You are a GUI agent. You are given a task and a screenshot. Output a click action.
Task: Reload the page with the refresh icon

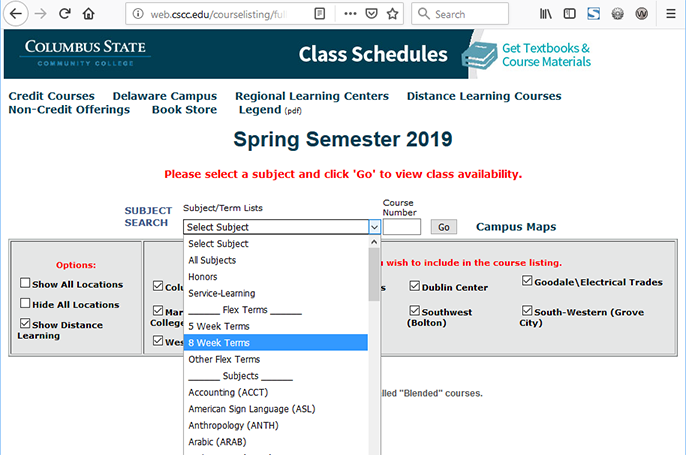[65, 14]
